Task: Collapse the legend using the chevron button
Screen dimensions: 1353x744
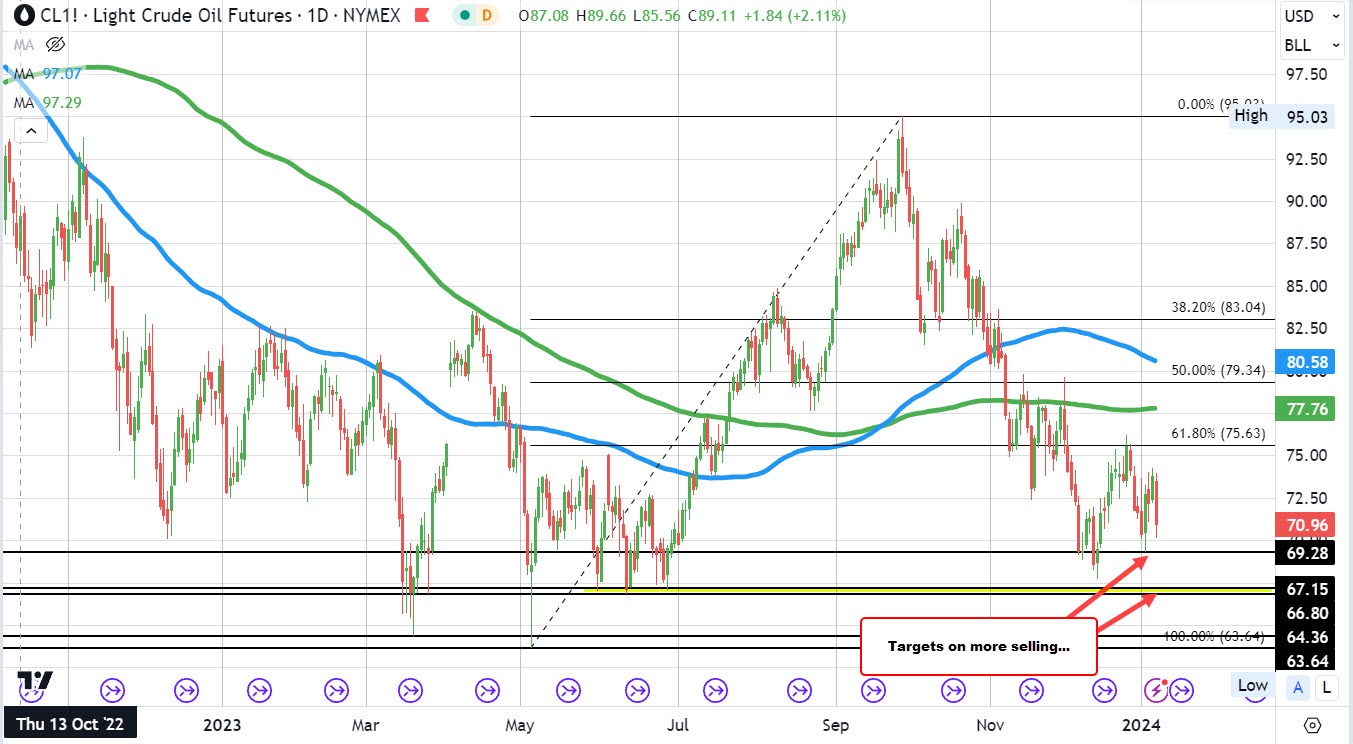Action: tap(30, 130)
